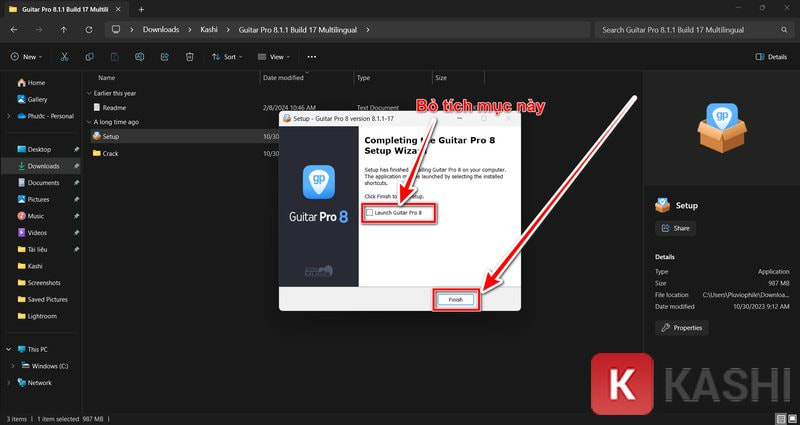This screenshot has height=425, width=800.
Task: Open the View dropdown
Action: tap(271, 57)
